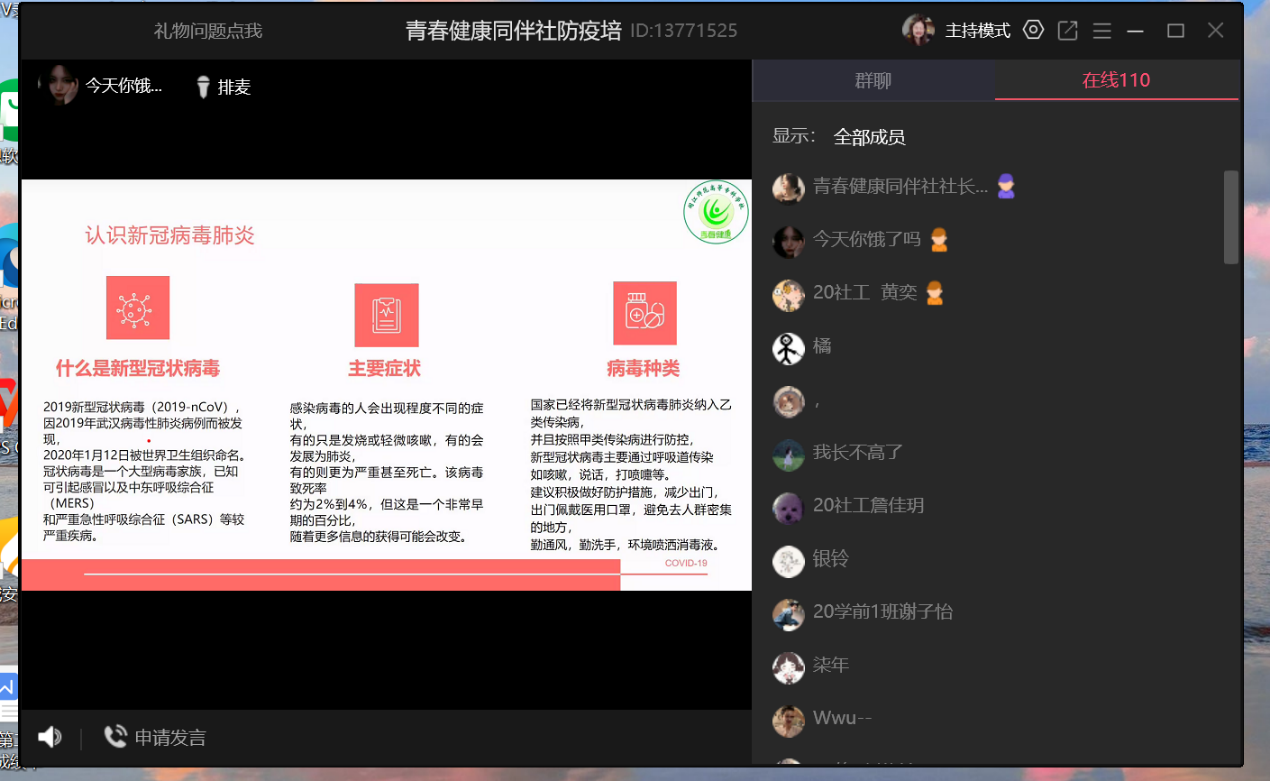
Task: Click the 排麦 queue button
Action: 234,87
